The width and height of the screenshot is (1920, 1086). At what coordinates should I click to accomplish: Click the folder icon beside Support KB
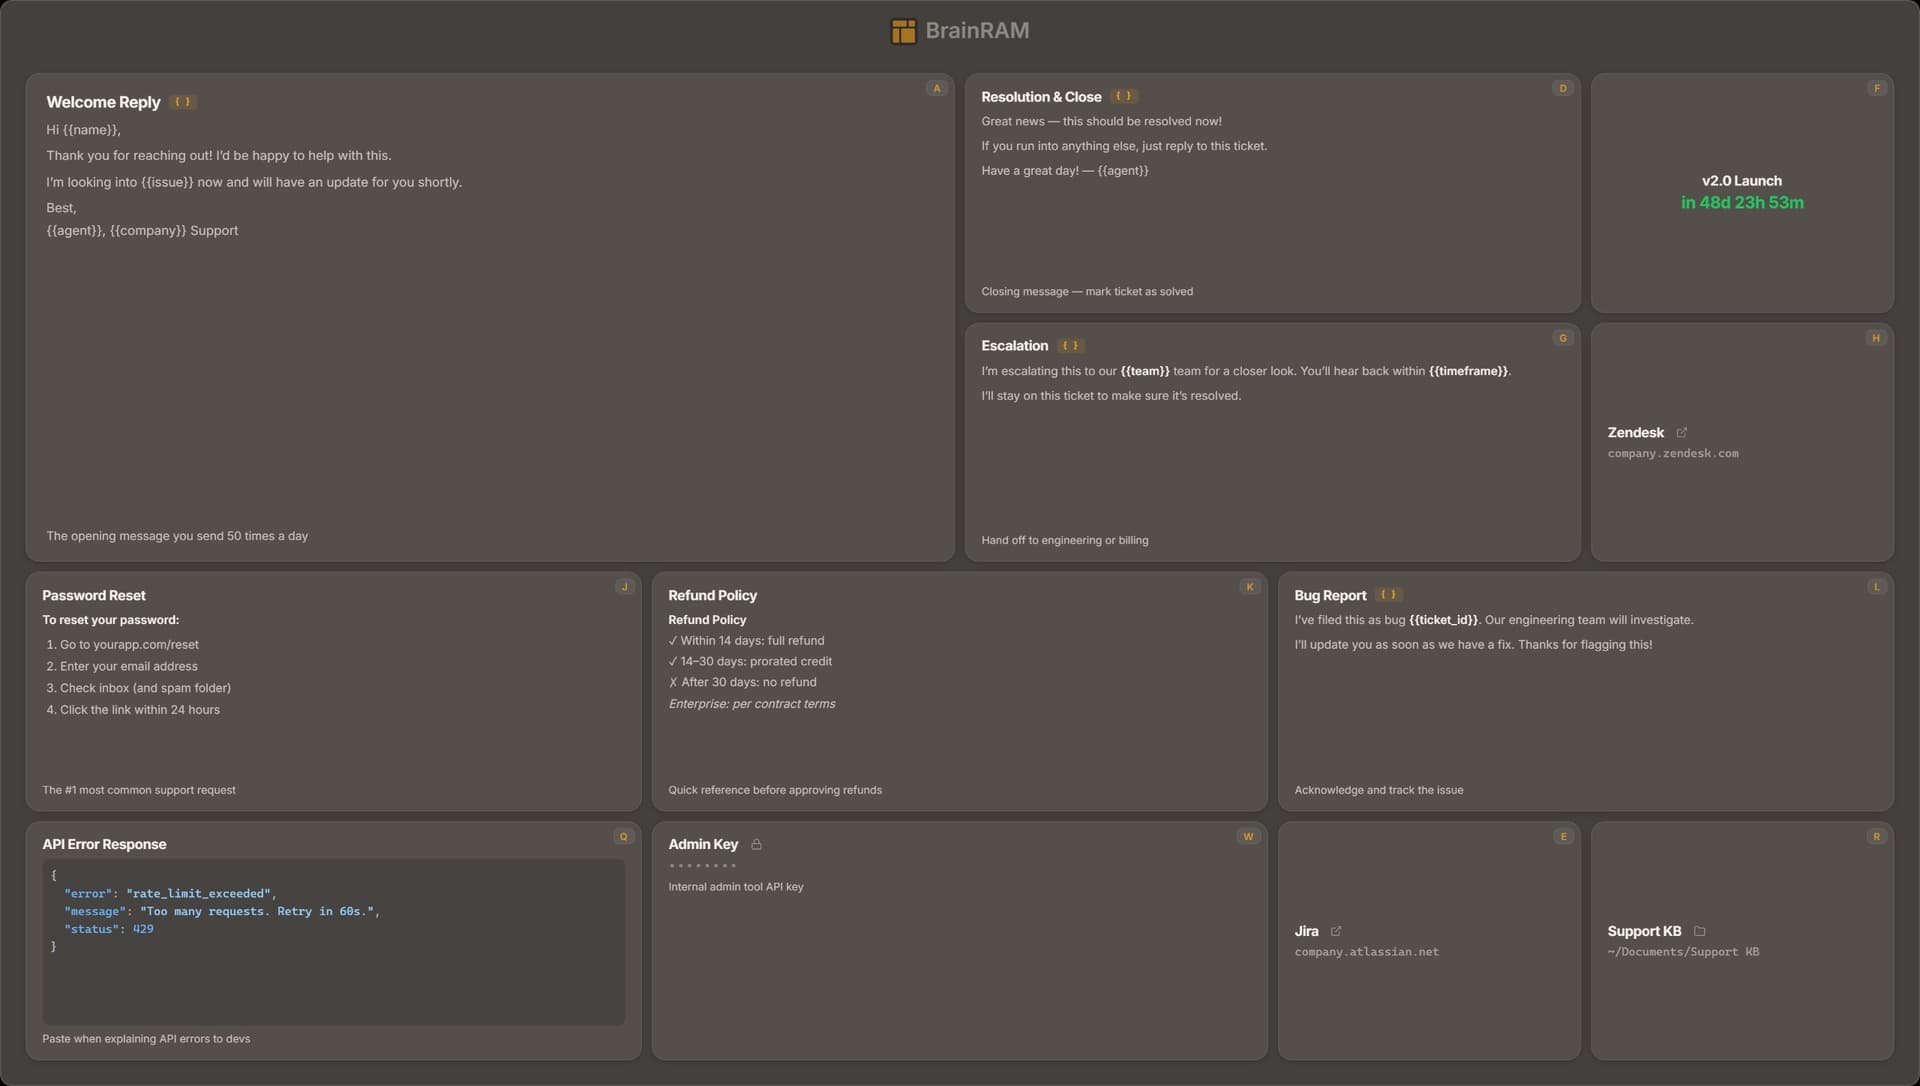1699,931
